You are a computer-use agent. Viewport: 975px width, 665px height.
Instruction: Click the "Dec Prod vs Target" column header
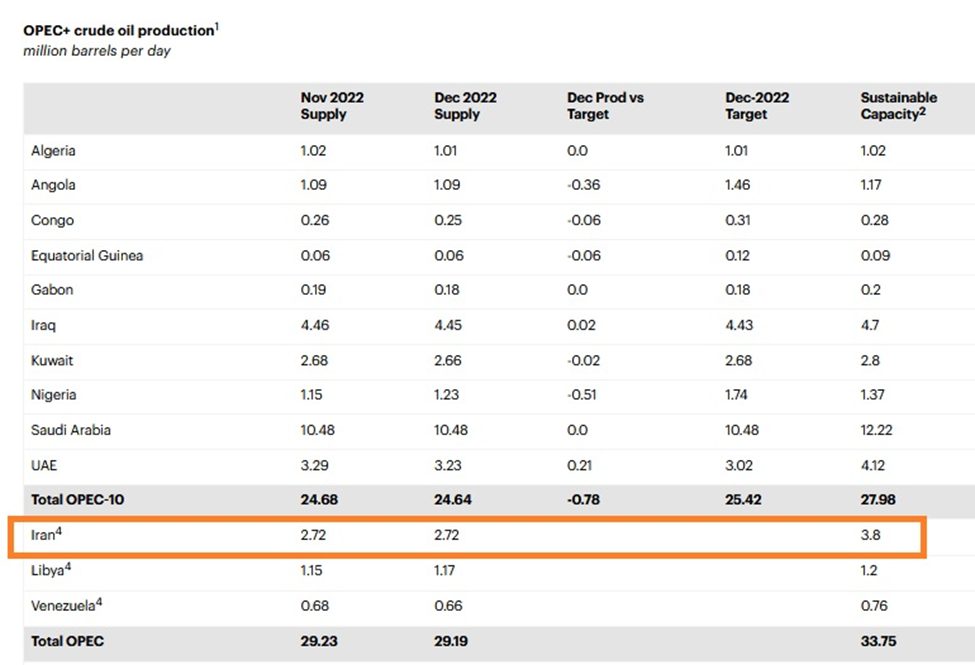click(605, 106)
